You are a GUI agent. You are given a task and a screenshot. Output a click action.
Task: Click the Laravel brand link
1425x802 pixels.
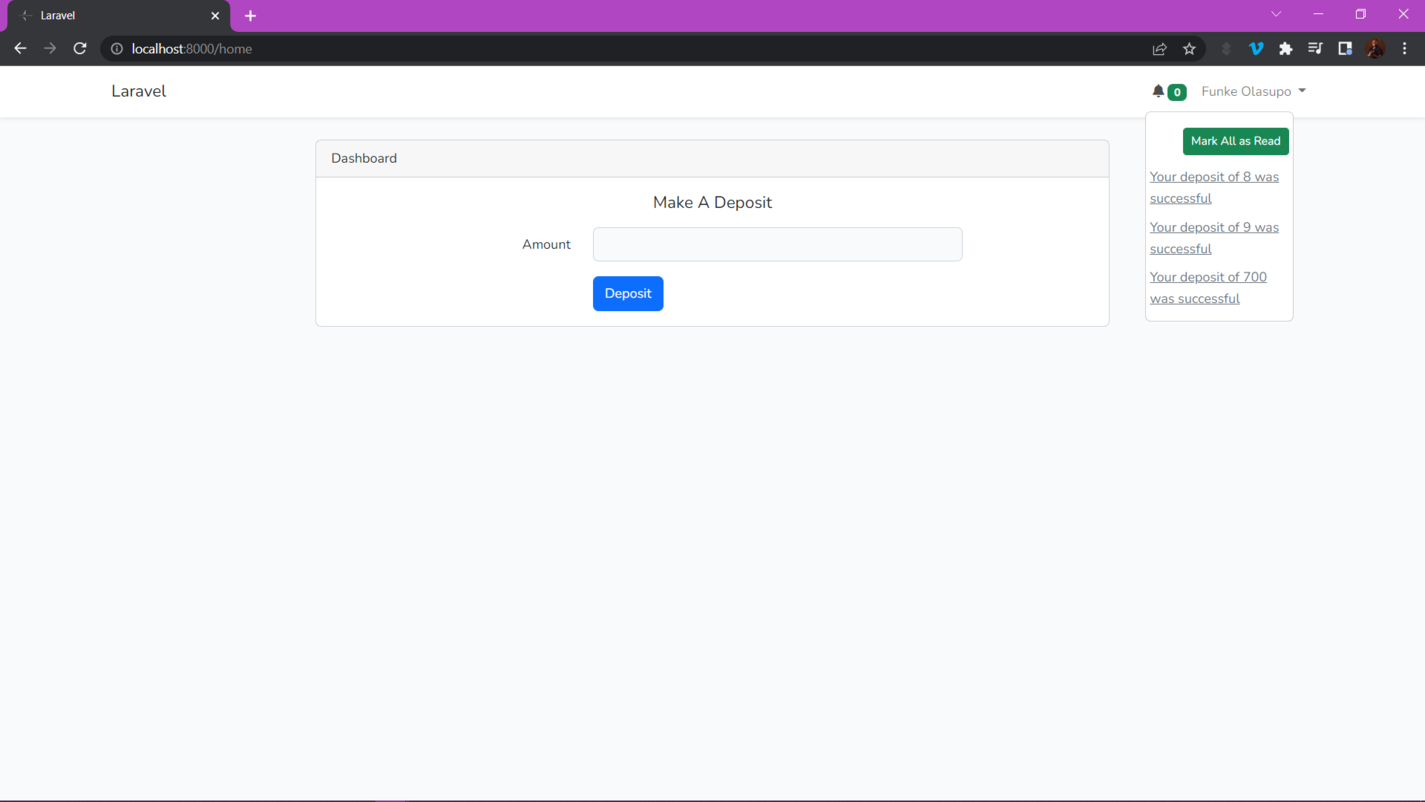click(138, 91)
